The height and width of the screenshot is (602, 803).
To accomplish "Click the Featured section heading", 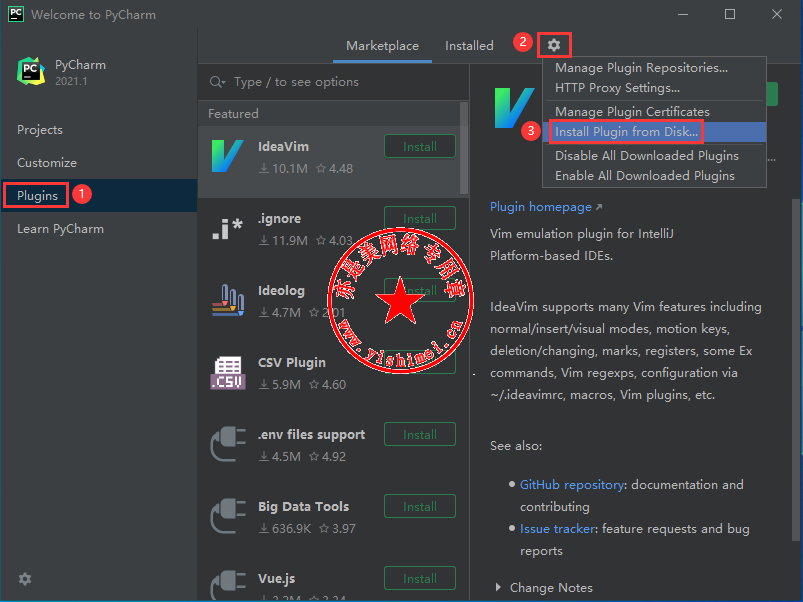I will click(x=233, y=114).
